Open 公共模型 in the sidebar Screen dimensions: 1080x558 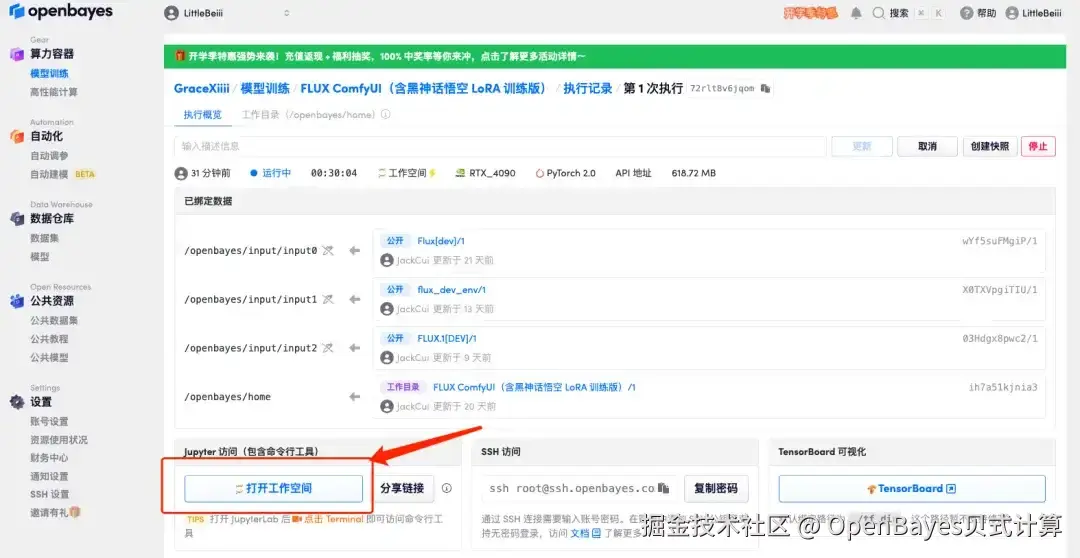tap(49, 358)
